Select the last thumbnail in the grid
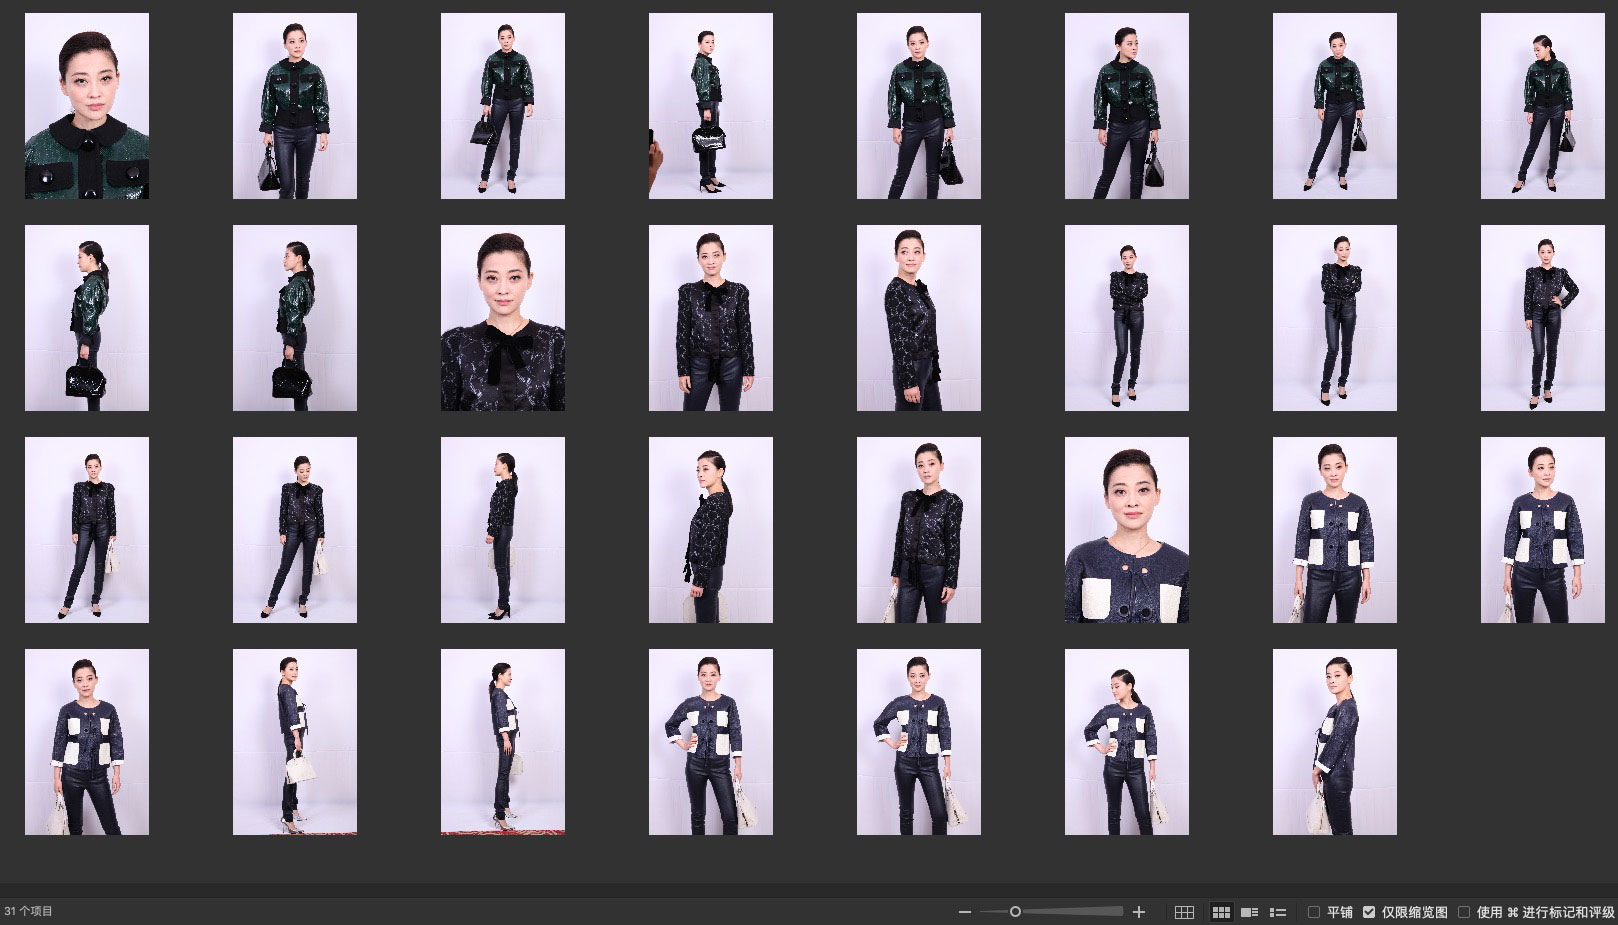The width and height of the screenshot is (1618, 925). tap(1335, 742)
